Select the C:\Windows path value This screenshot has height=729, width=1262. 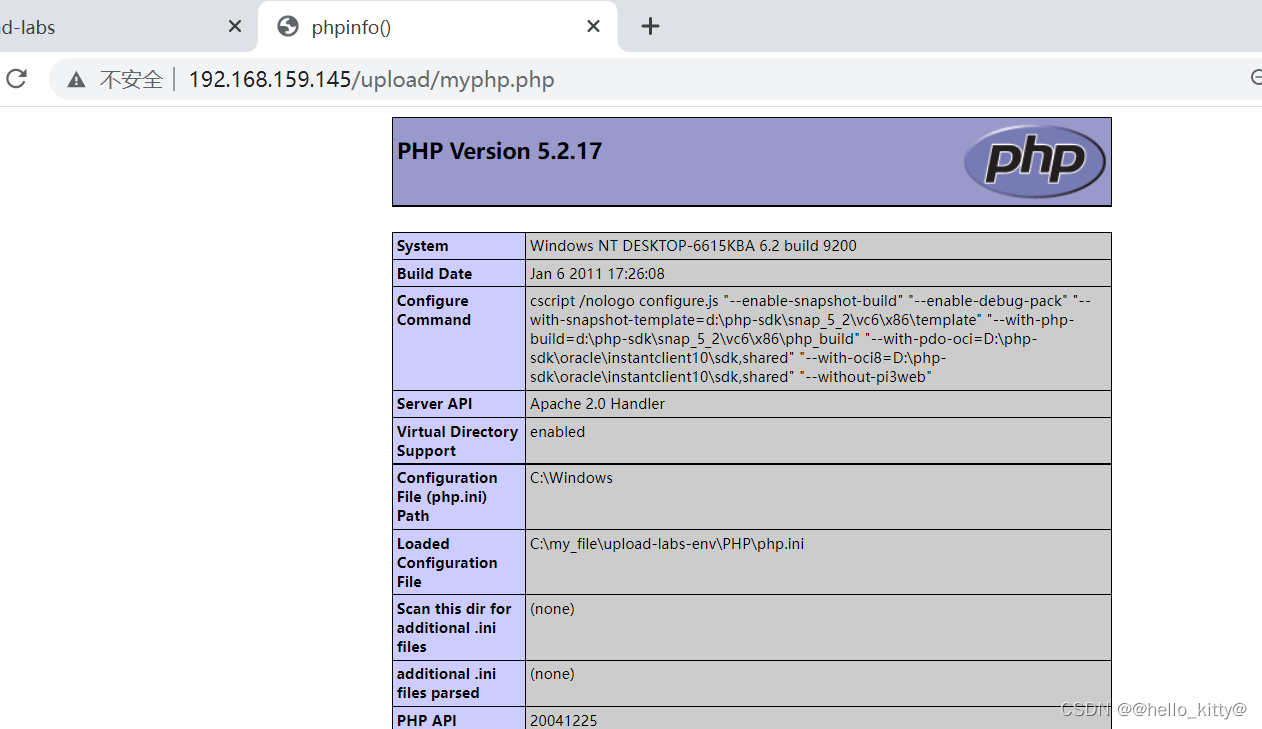(x=571, y=478)
